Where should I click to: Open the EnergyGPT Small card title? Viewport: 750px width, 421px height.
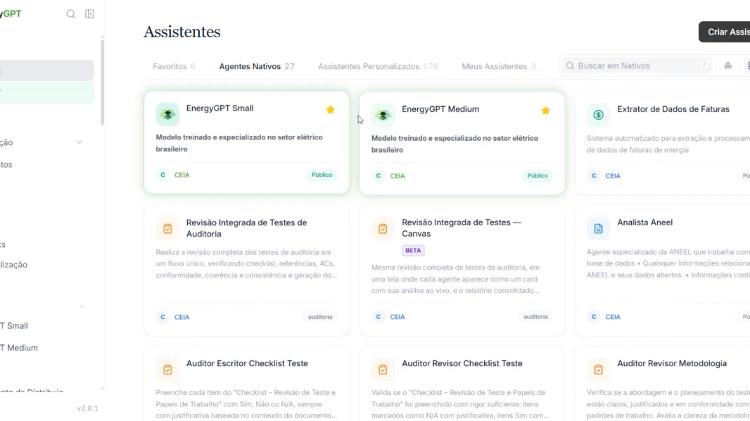(220, 108)
